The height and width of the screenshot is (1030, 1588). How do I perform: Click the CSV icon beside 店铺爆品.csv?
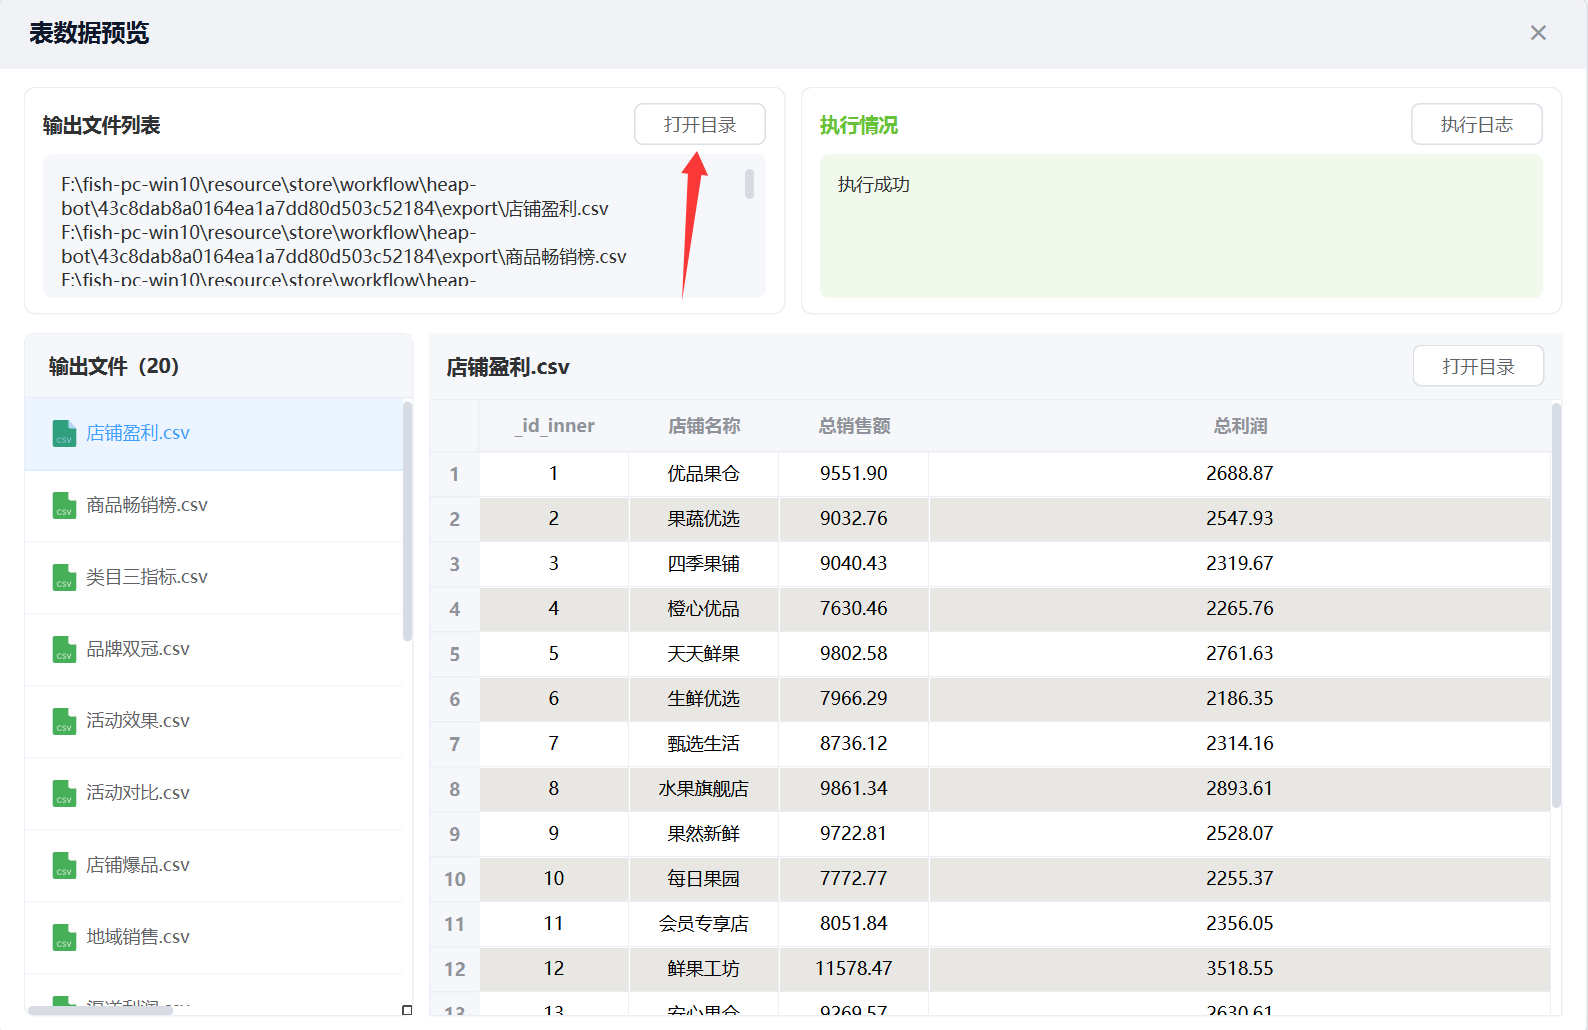[x=64, y=865]
